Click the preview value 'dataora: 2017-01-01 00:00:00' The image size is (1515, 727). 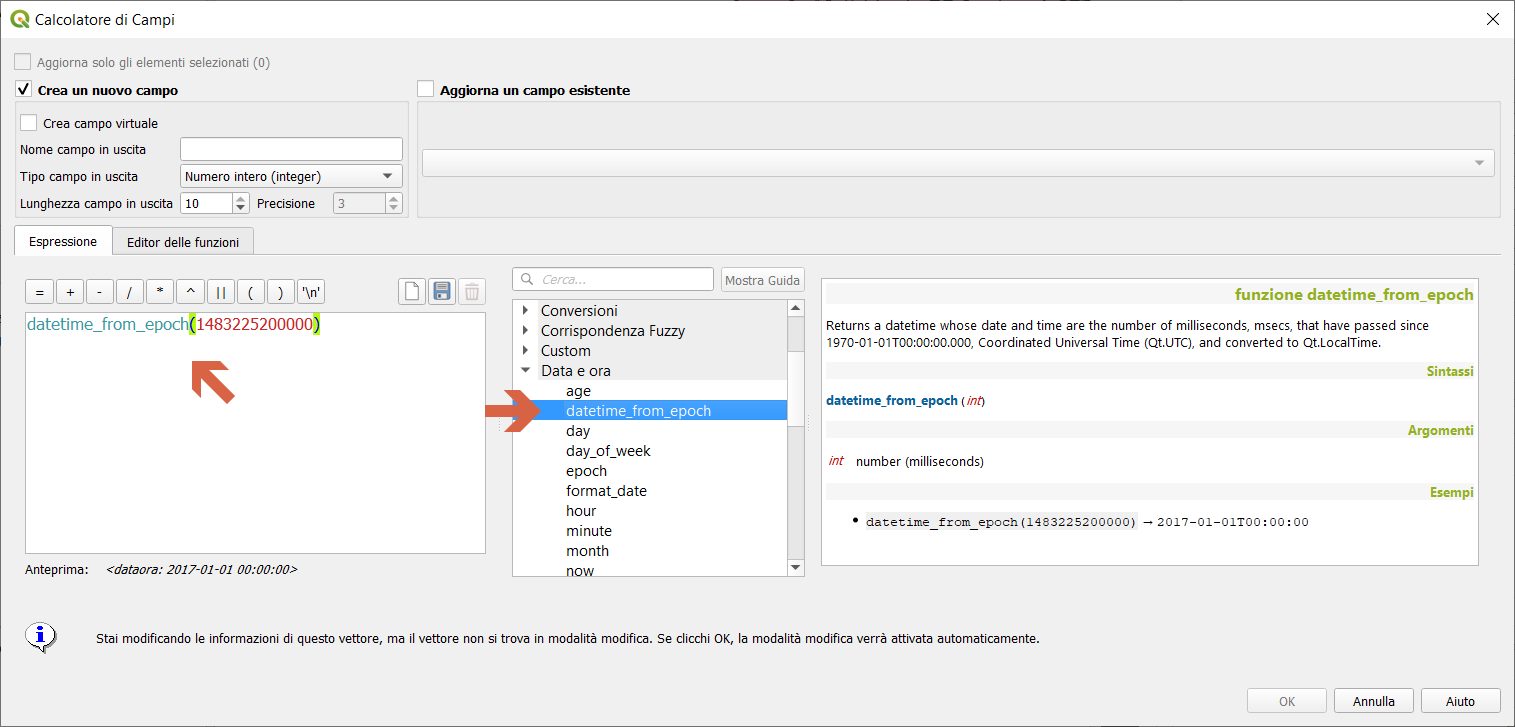click(x=201, y=569)
